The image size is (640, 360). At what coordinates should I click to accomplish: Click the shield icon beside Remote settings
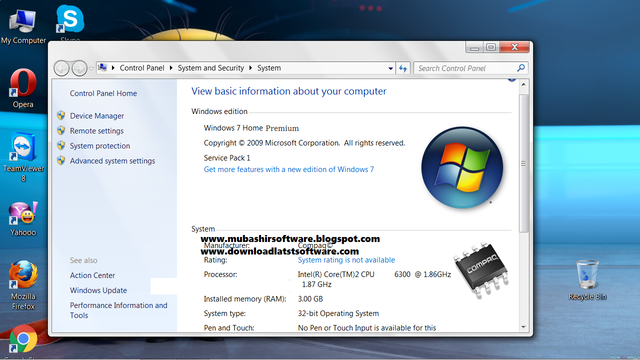coord(61,131)
